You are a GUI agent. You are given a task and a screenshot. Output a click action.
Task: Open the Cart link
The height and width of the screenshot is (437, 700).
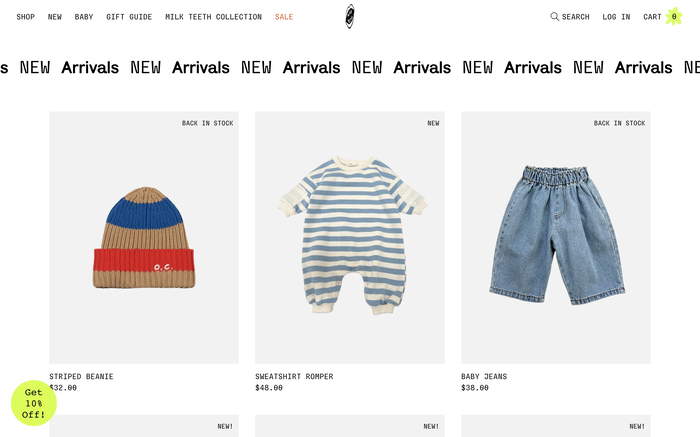pos(652,17)
